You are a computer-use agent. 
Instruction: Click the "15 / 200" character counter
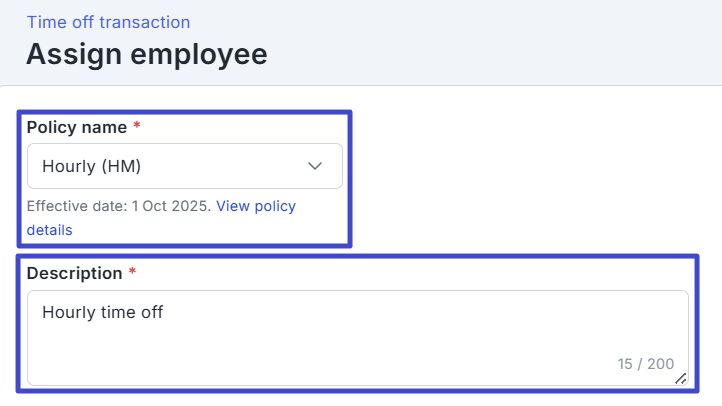[645, 364]
